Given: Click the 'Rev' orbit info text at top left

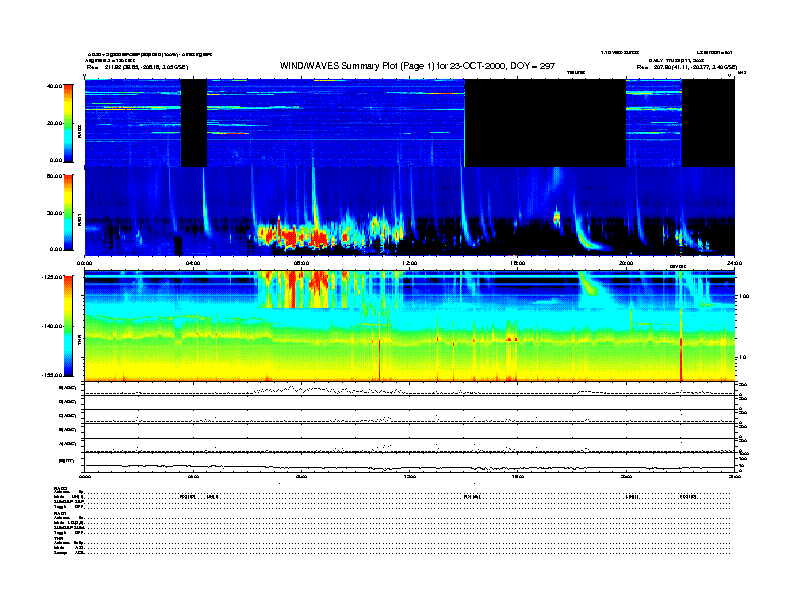Looking at the screenshot, I should click(137, 67).
